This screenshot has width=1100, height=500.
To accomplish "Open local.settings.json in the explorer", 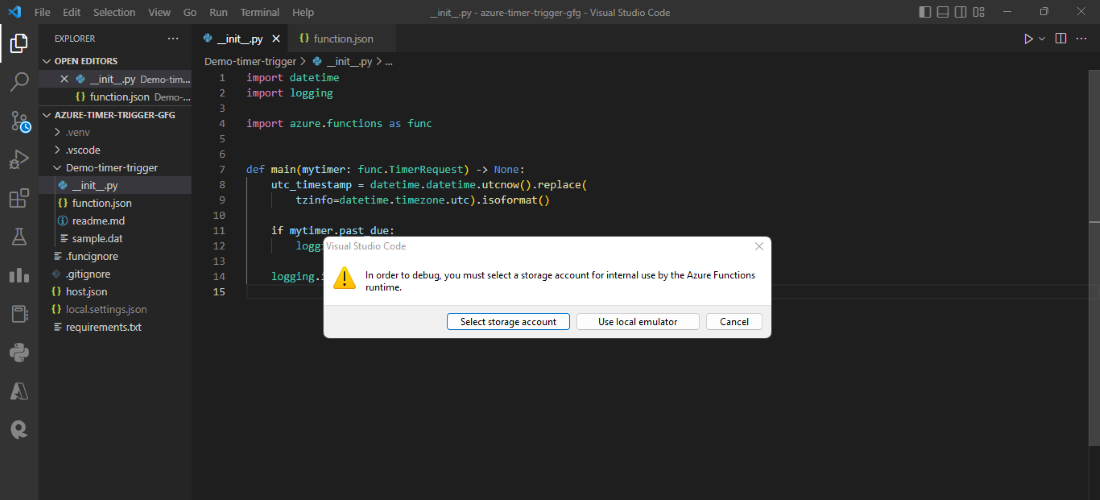I will click(115, 309).
